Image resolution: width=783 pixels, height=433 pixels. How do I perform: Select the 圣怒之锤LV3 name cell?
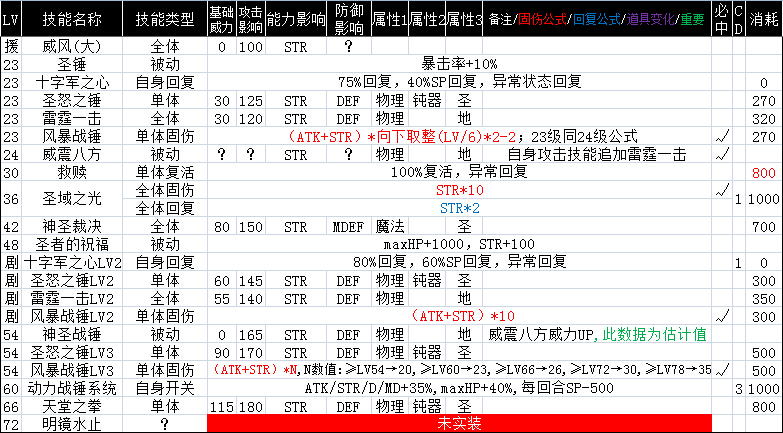(x=72, y=352)
